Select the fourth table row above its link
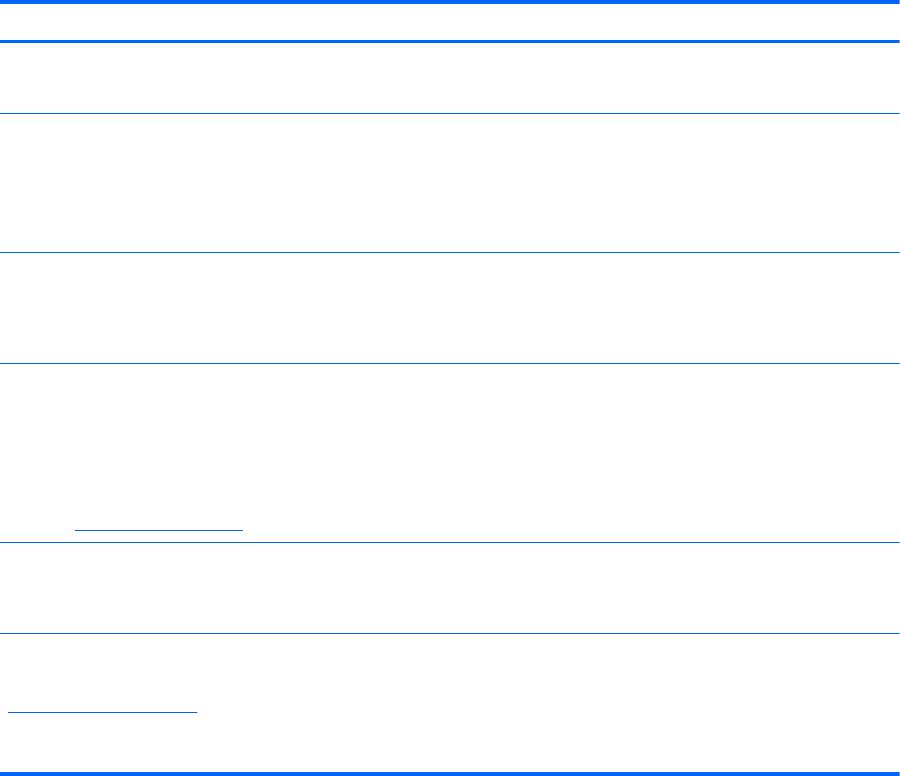 [x=449, y=445]
